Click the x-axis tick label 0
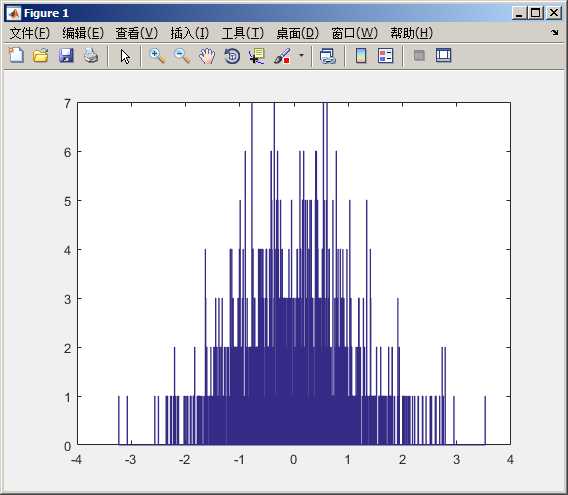The height and width of the screenshot is (495, 568). point(293,459)
